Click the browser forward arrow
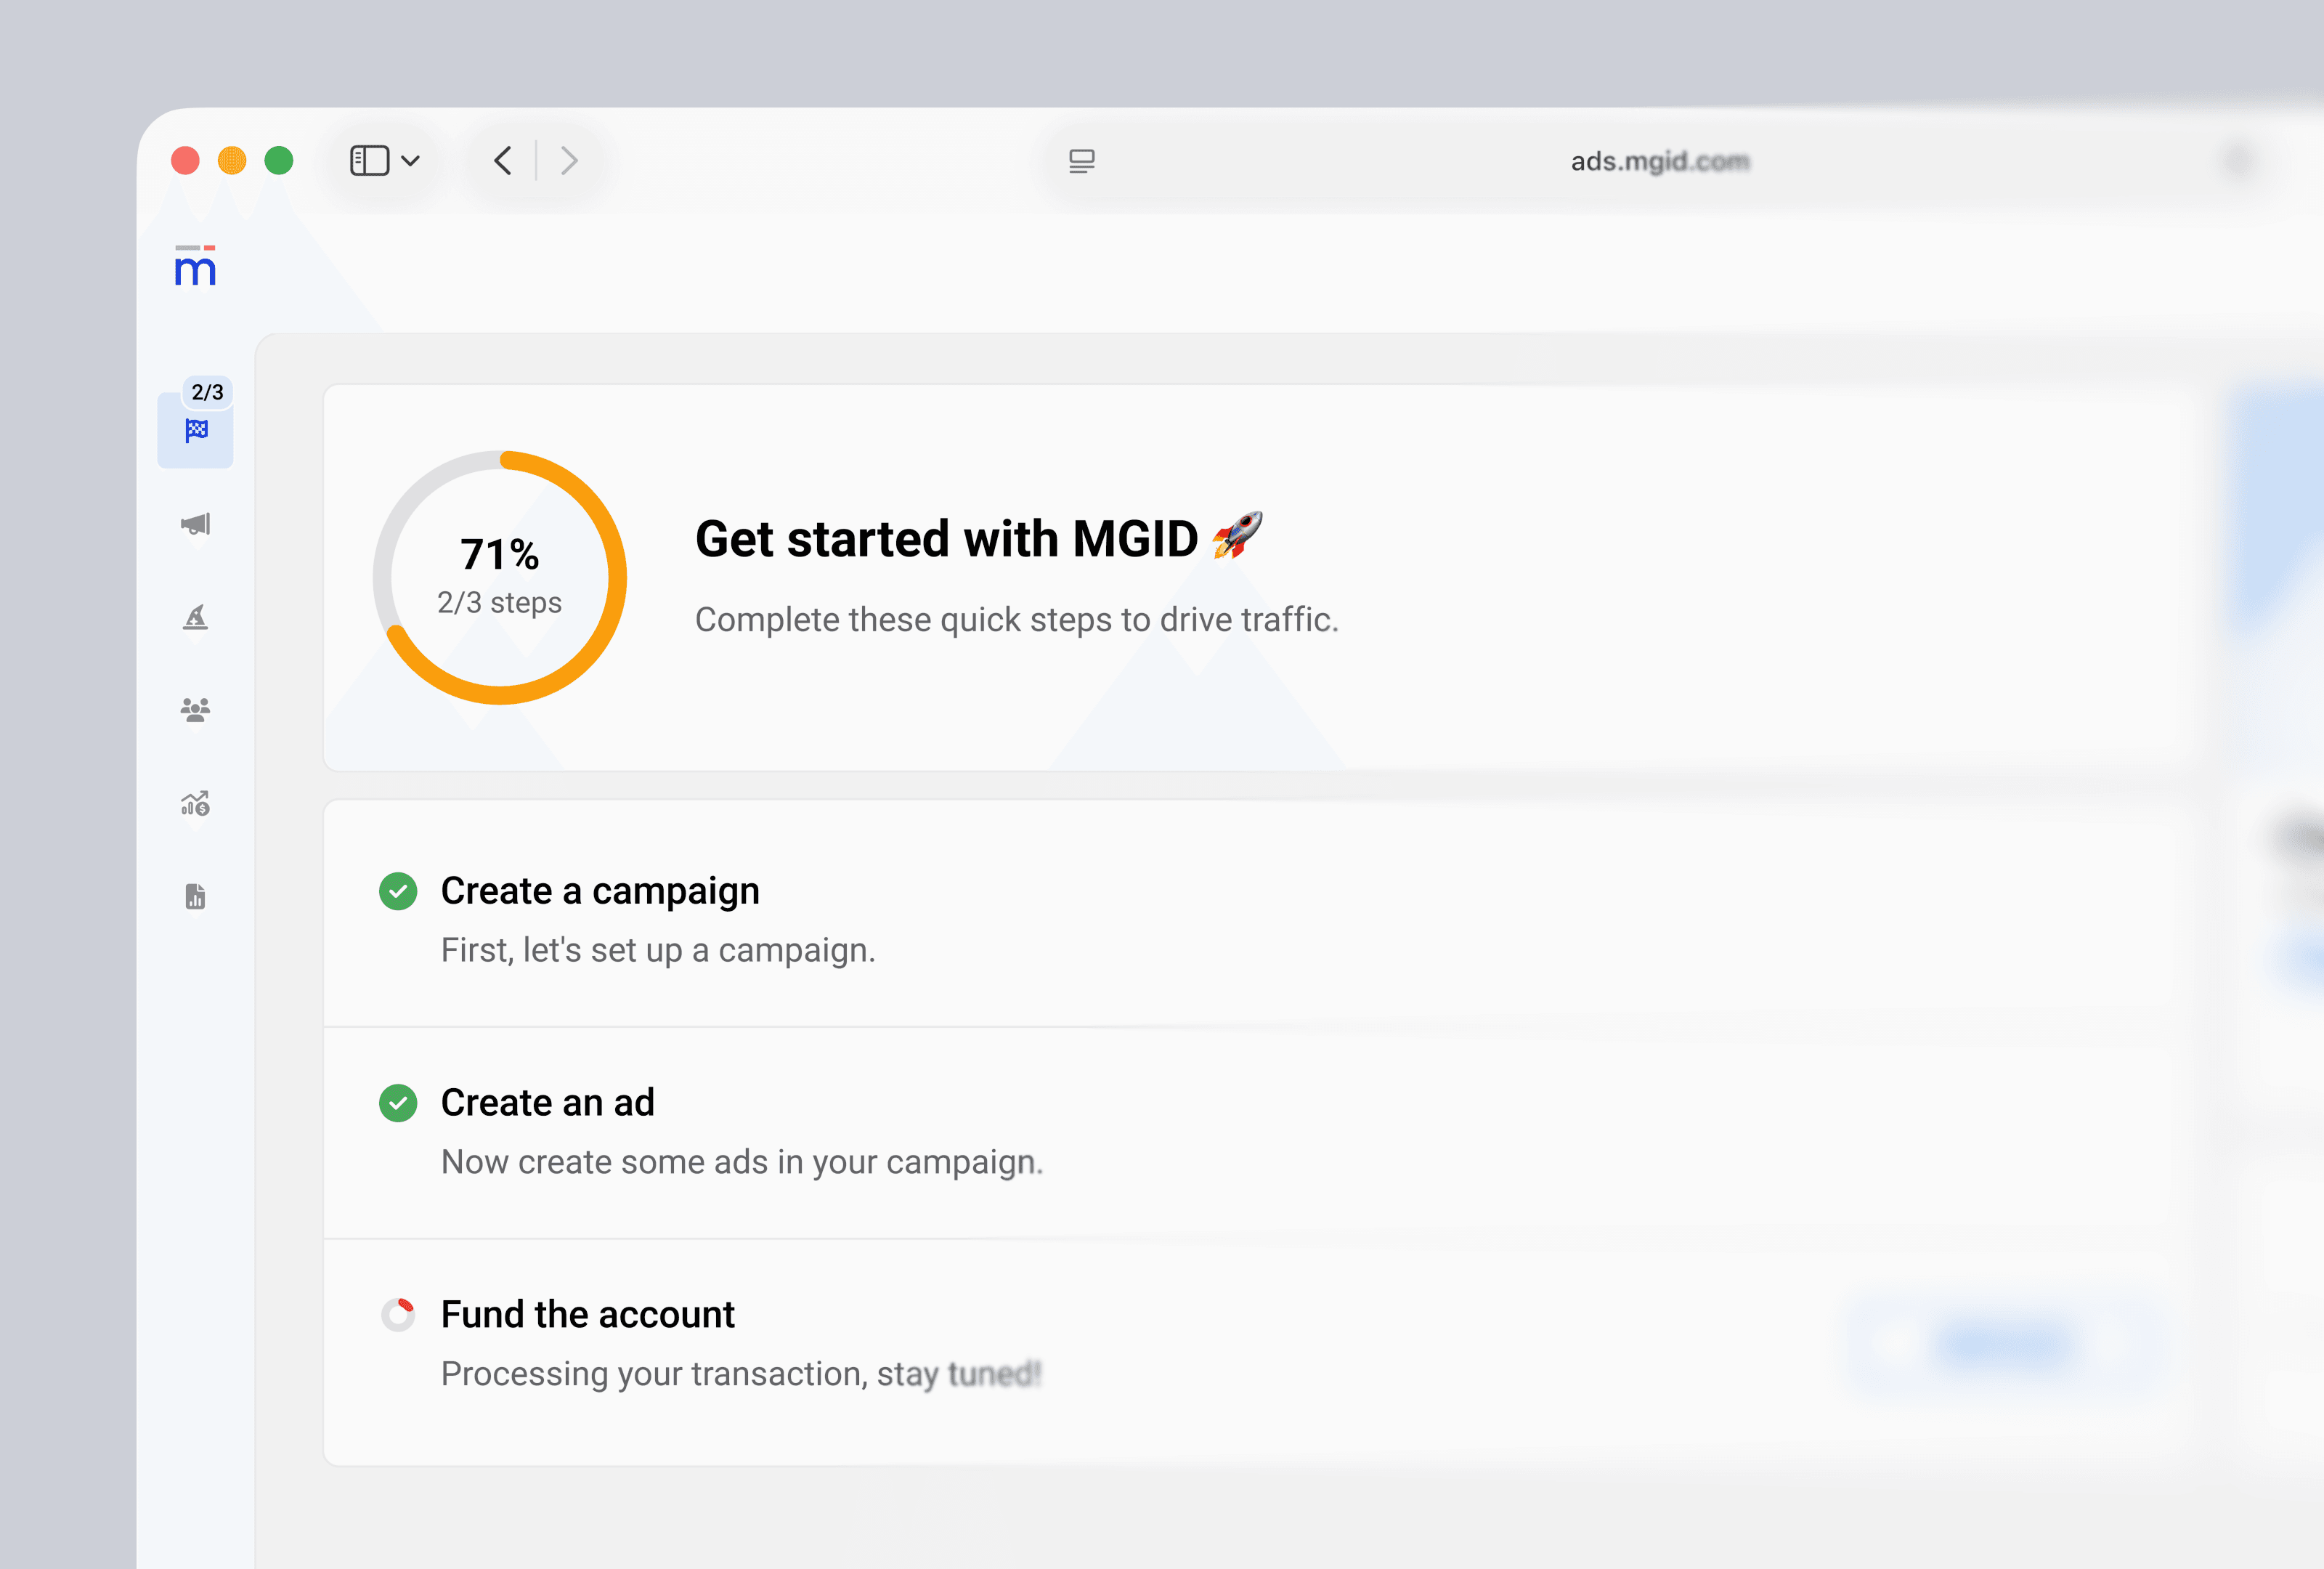Image resolution: width=2324 pixels, height=1569 pixels. (x=569, y=160)
